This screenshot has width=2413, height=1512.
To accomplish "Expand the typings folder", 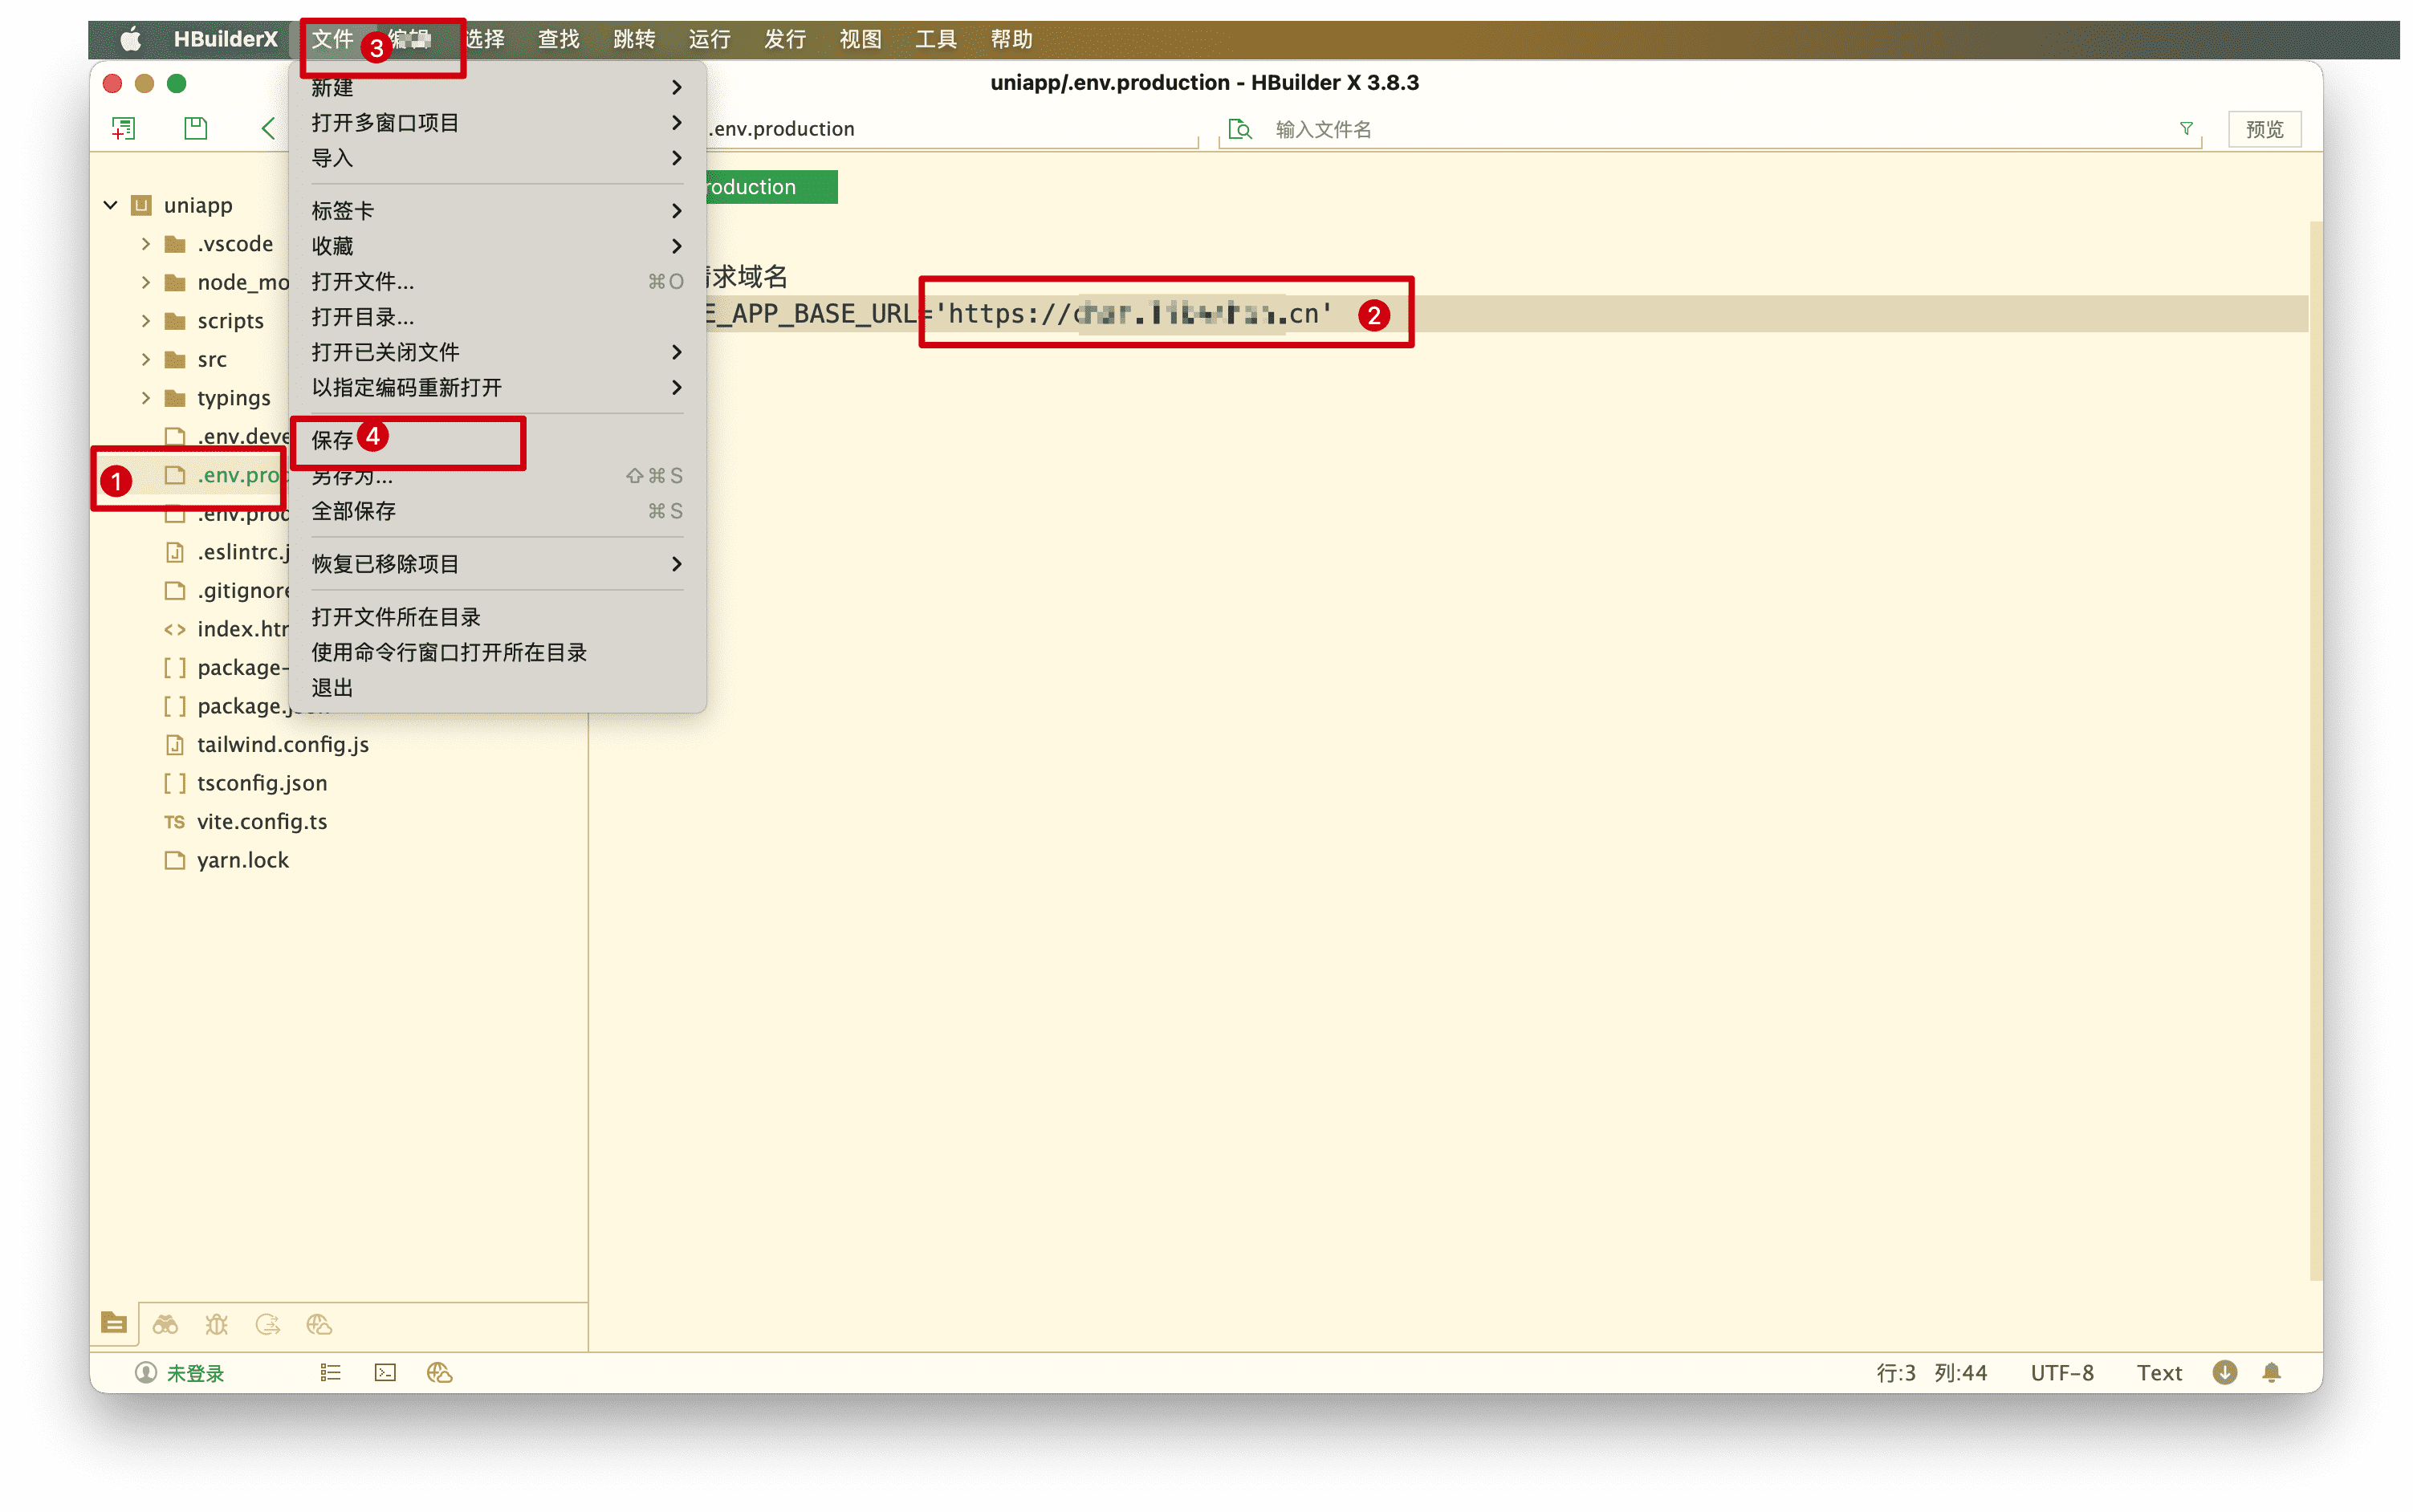I will [x=146, y=398].
